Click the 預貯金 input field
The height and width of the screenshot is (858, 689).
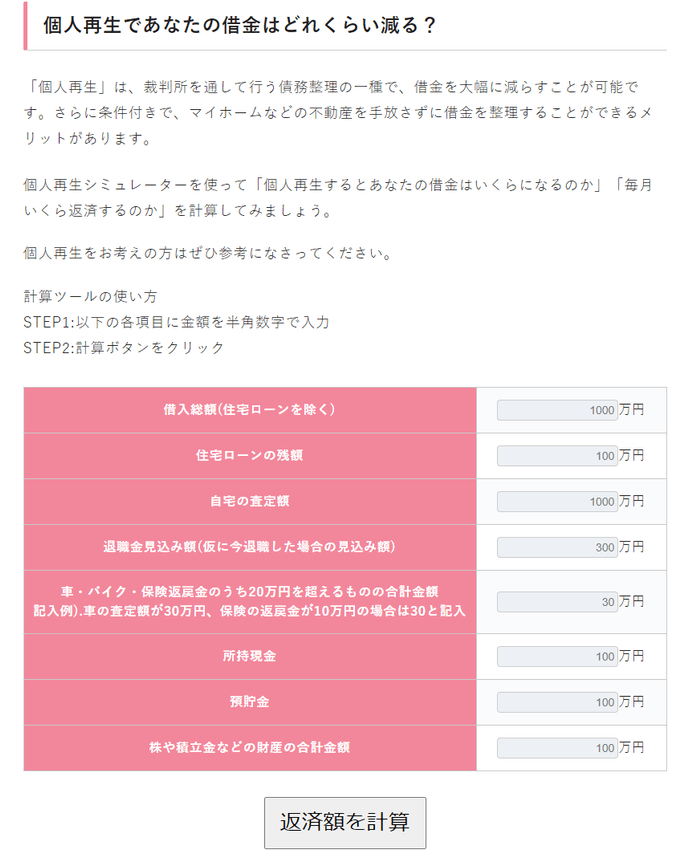point(556,702)
